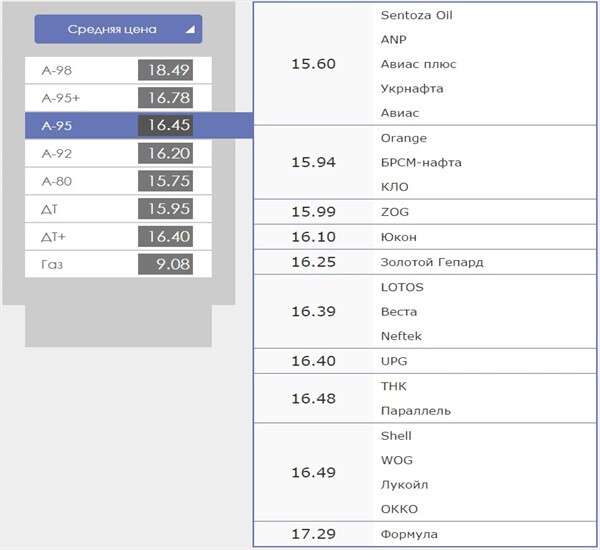Click the 15.75 price value
Screen dimensions: 600x550
tap(165, 181)
